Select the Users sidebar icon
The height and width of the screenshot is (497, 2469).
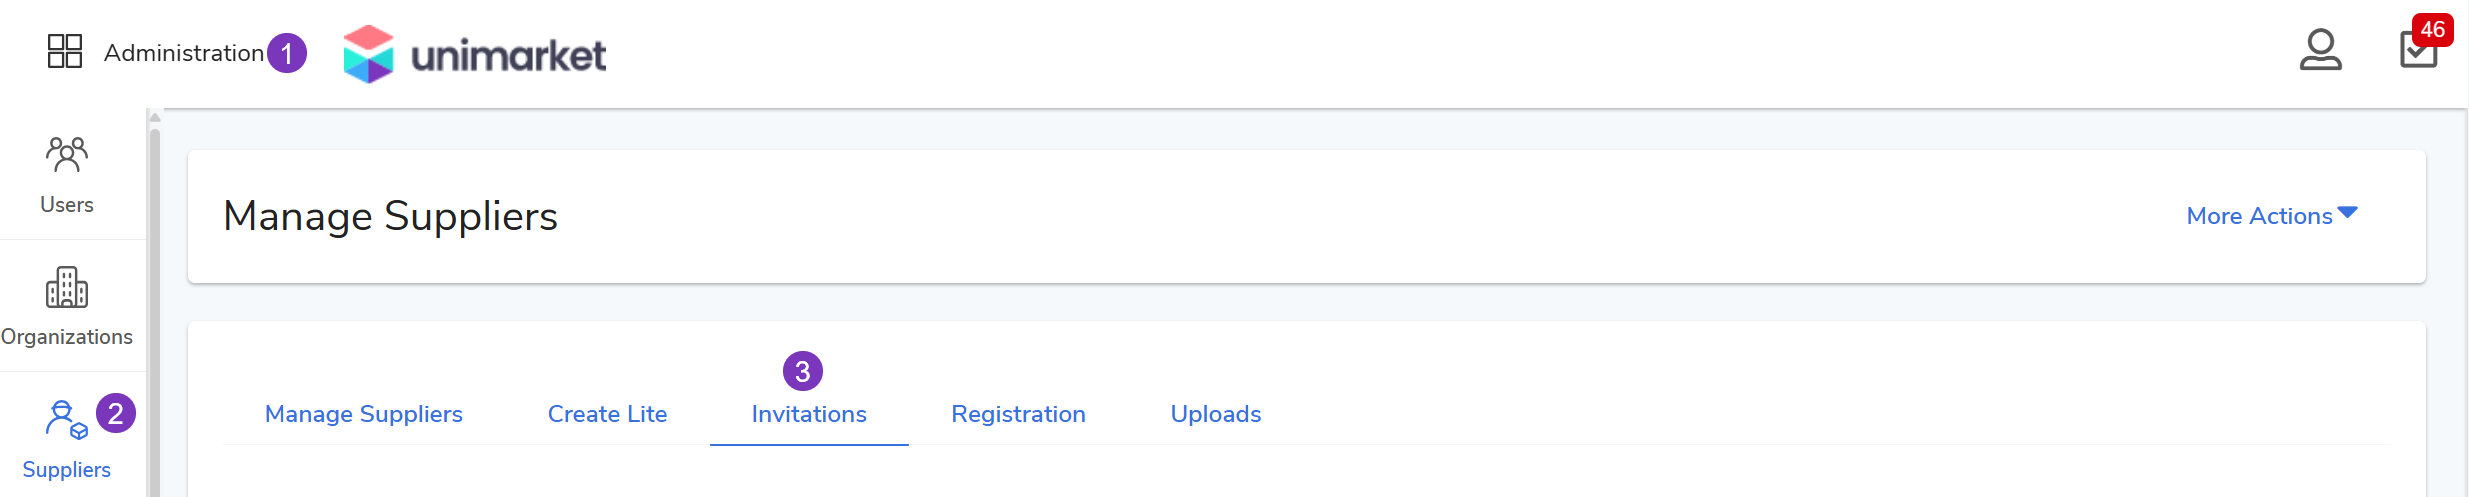coord(67,156)
